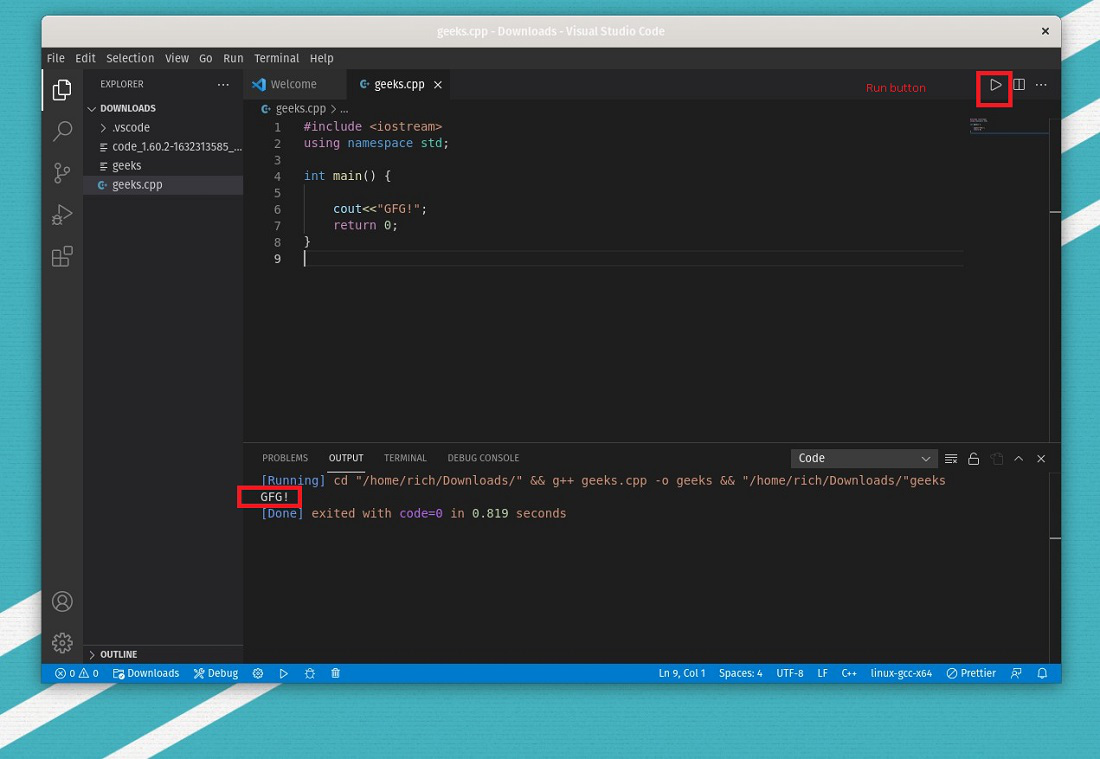Expand the .vscode folder
Image resolution: width=1100 pixels, height=759 pixels.
(163, 128)
